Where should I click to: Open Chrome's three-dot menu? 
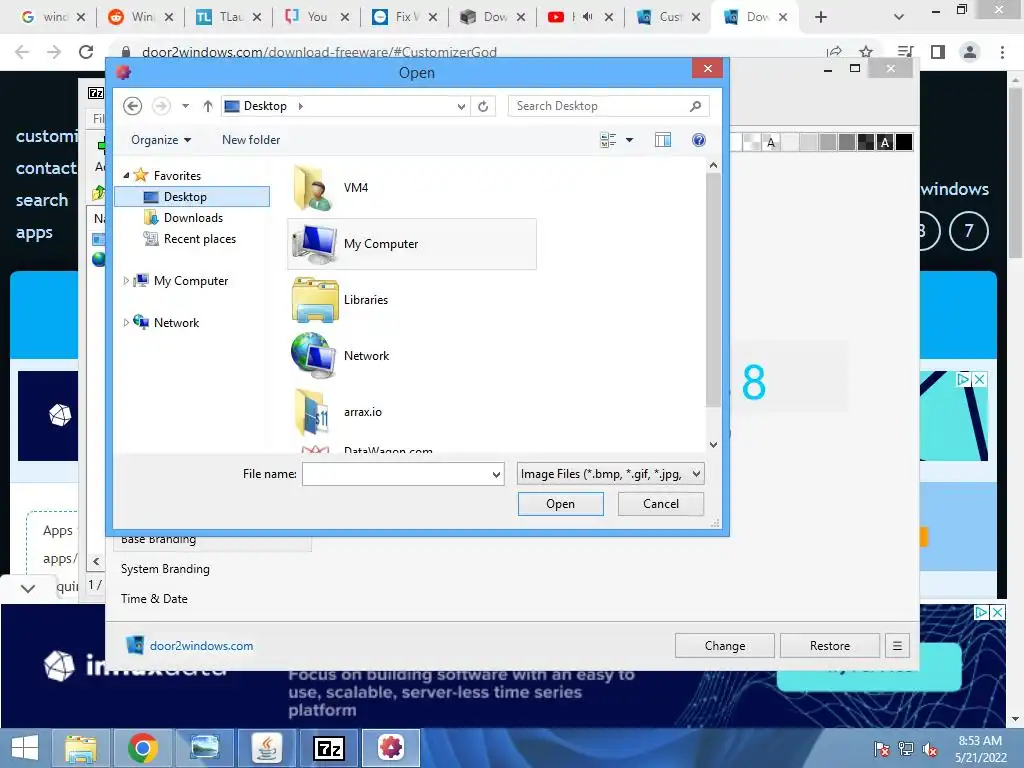click(1002, 52)
